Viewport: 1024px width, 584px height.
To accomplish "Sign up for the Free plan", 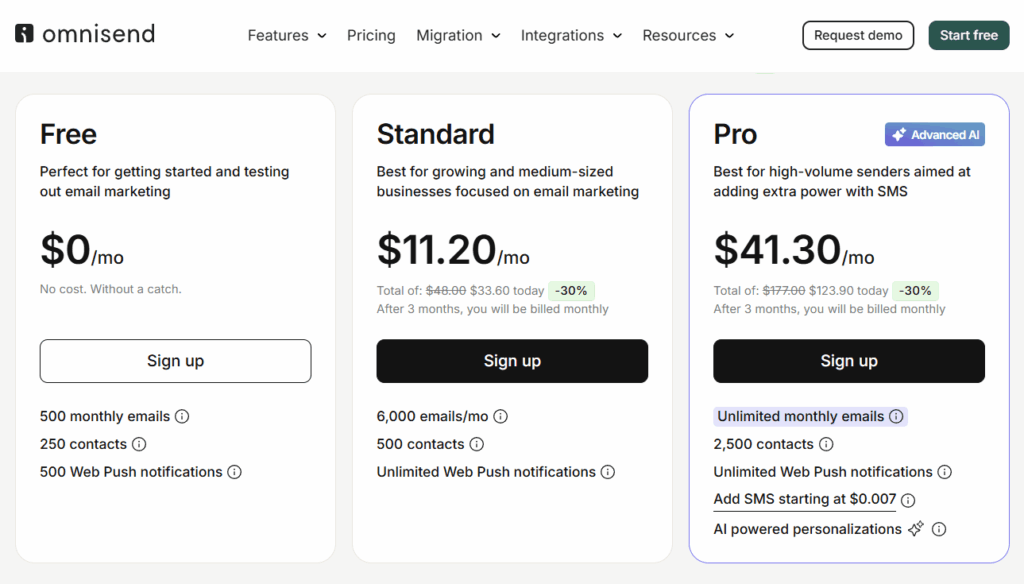I will [175, 361].
